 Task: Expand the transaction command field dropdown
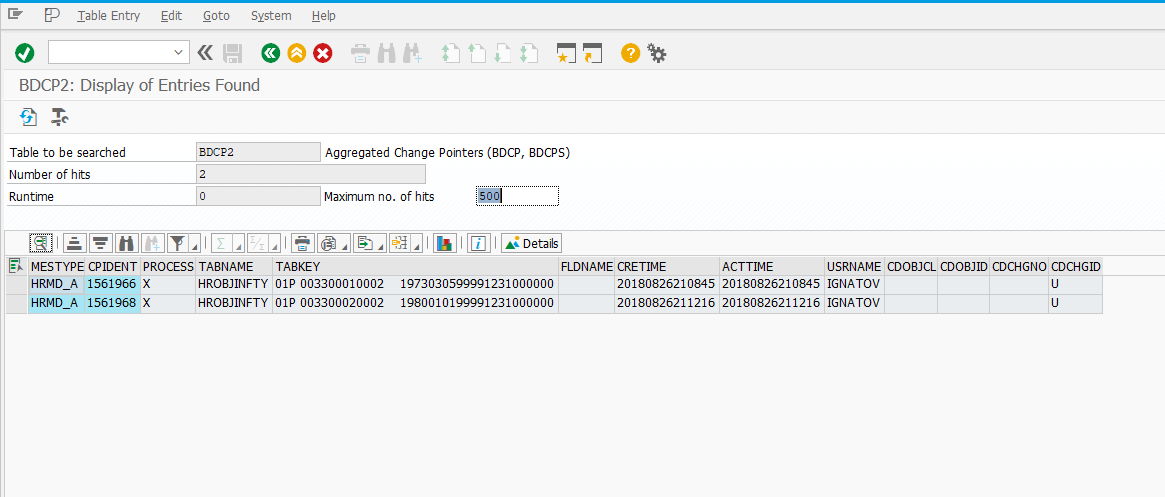[x=180, y=53]
